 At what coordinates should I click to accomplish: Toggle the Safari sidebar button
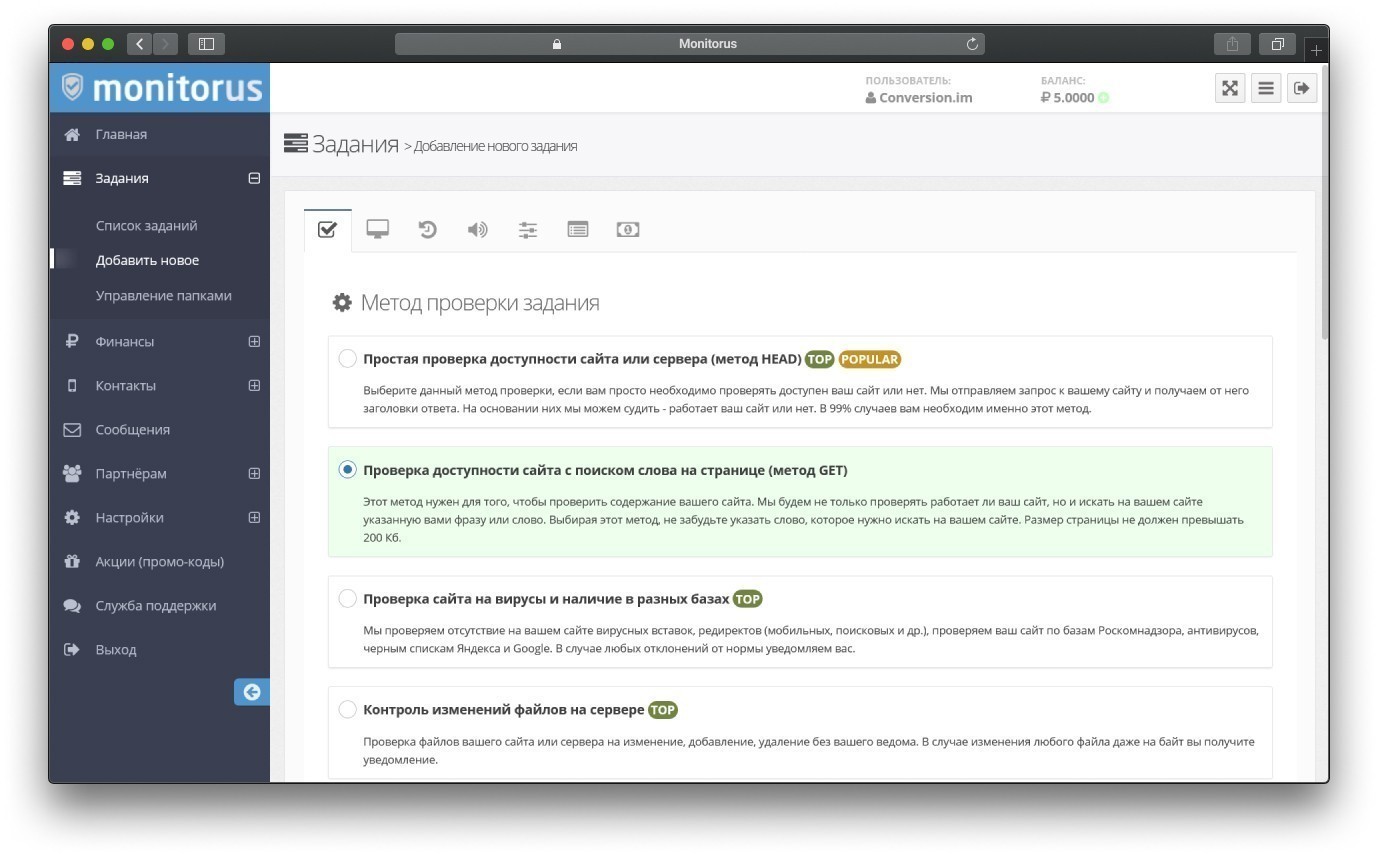tap(207, 44)
